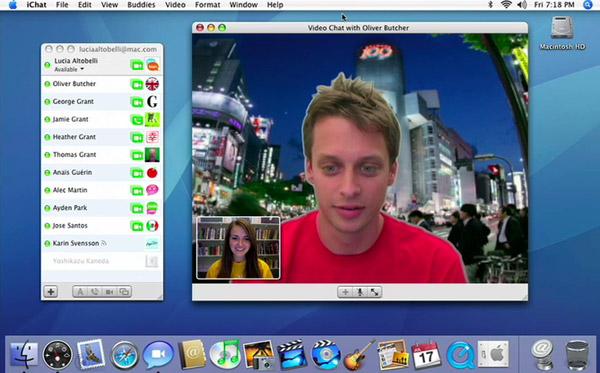Open the Apple menu

(13, 5)
